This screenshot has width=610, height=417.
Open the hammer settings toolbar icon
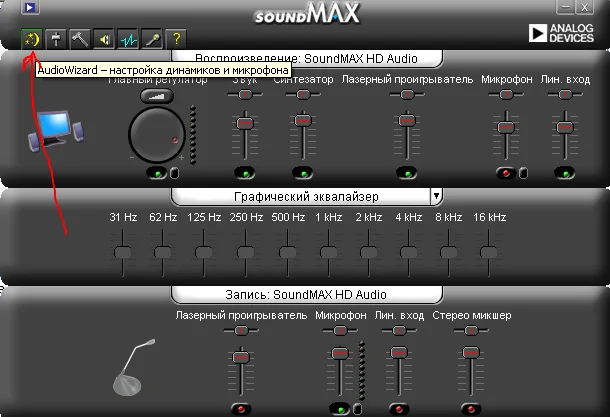coord(80,39)
